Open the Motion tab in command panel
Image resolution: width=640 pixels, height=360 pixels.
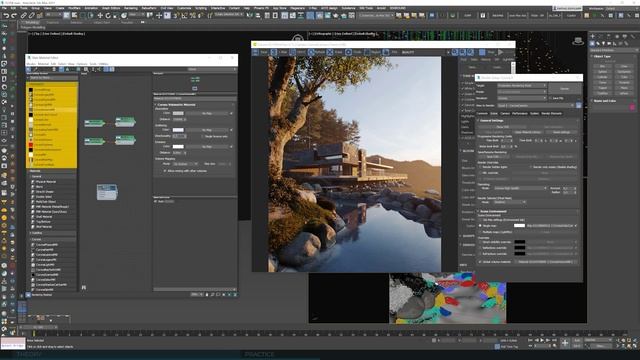point(616,36)
